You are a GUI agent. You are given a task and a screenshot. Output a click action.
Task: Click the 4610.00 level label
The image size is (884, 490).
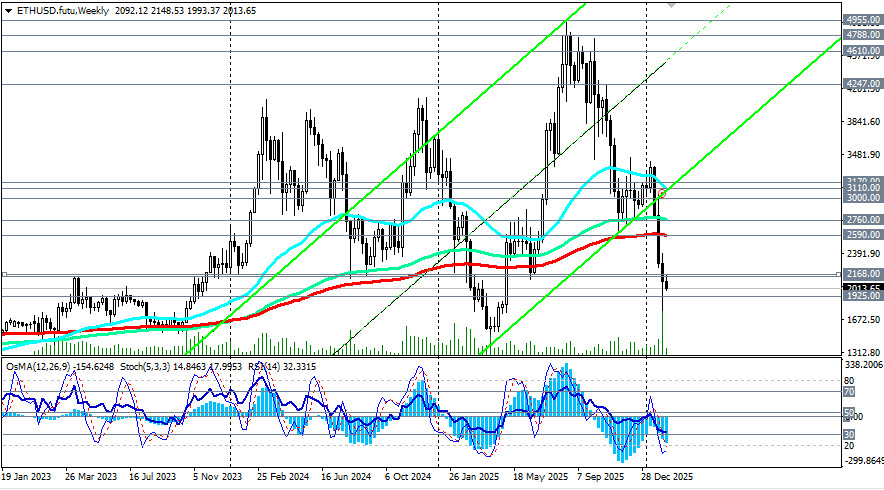[861, 50]
